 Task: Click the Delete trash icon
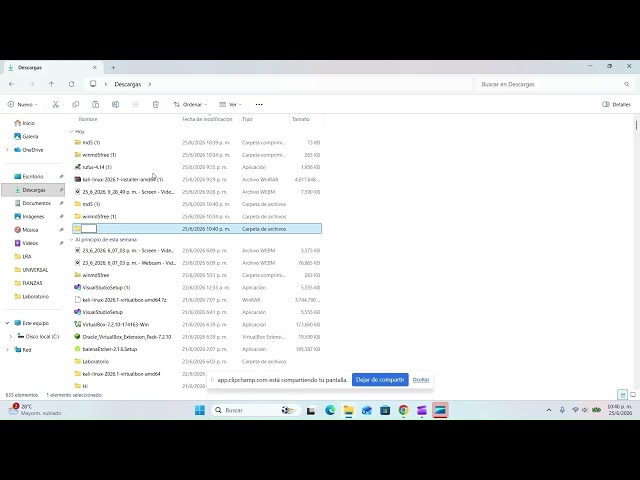point(156,104)
